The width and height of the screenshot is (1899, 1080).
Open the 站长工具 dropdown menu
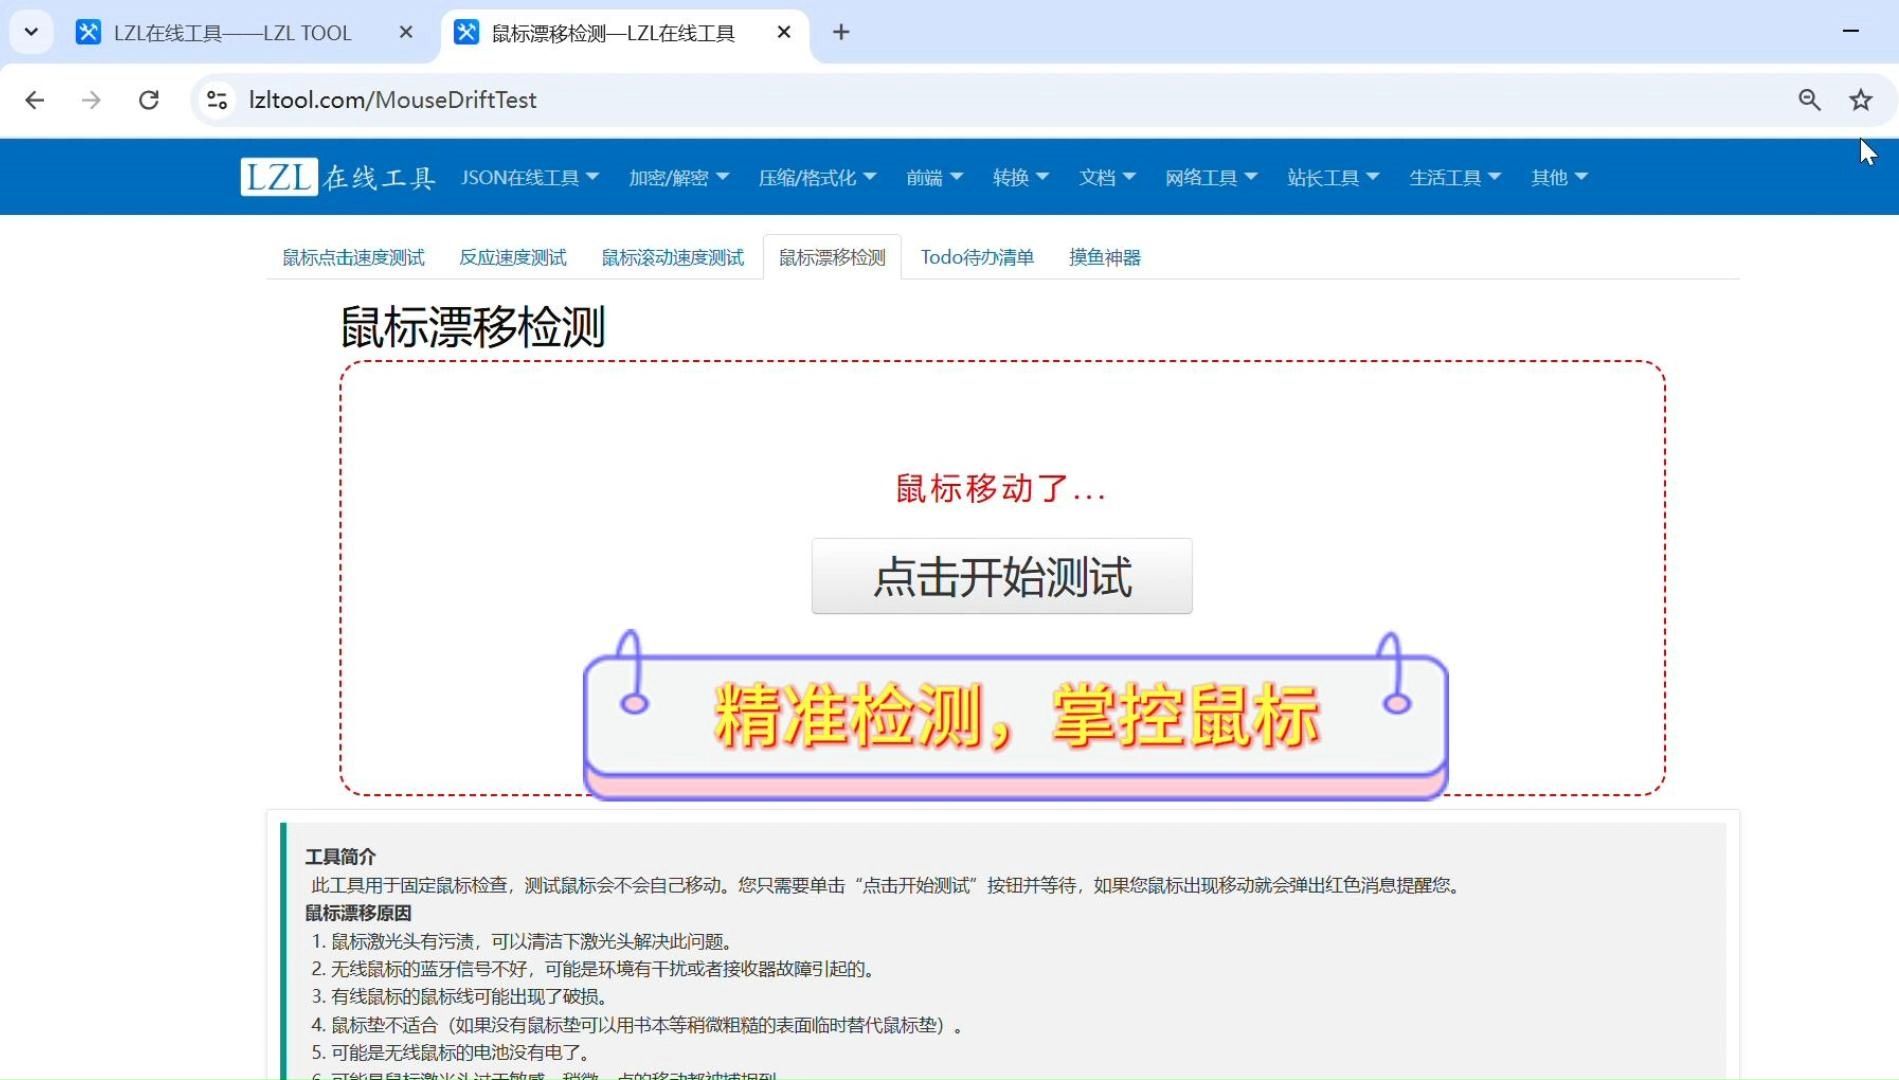(x=1332, y=177)
